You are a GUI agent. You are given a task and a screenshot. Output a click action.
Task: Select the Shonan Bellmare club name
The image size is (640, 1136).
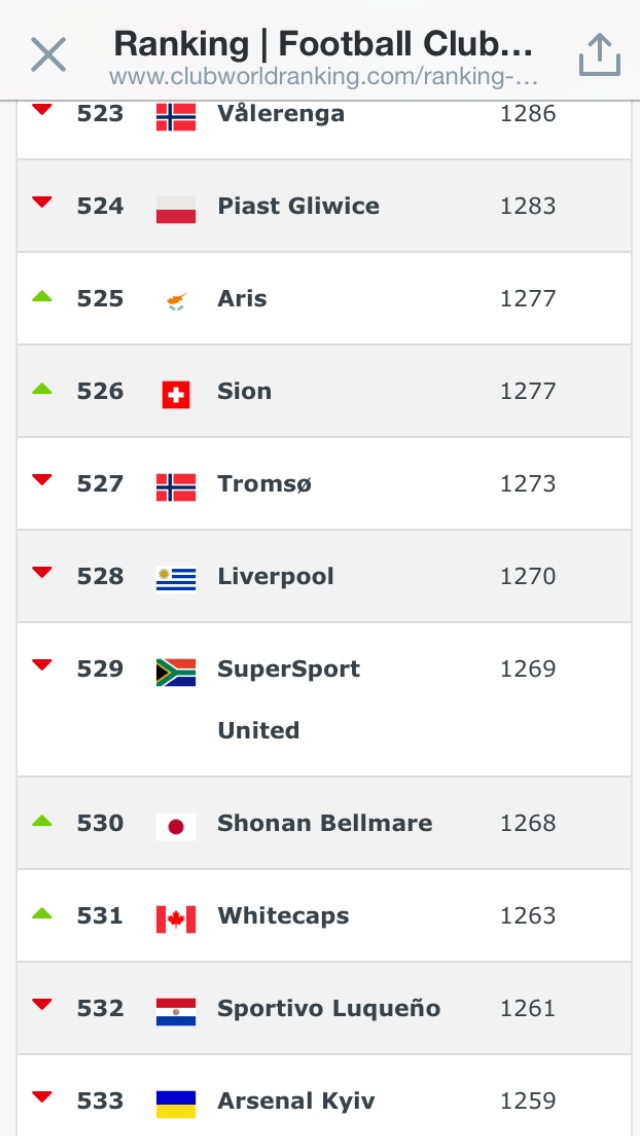(325, 823)
